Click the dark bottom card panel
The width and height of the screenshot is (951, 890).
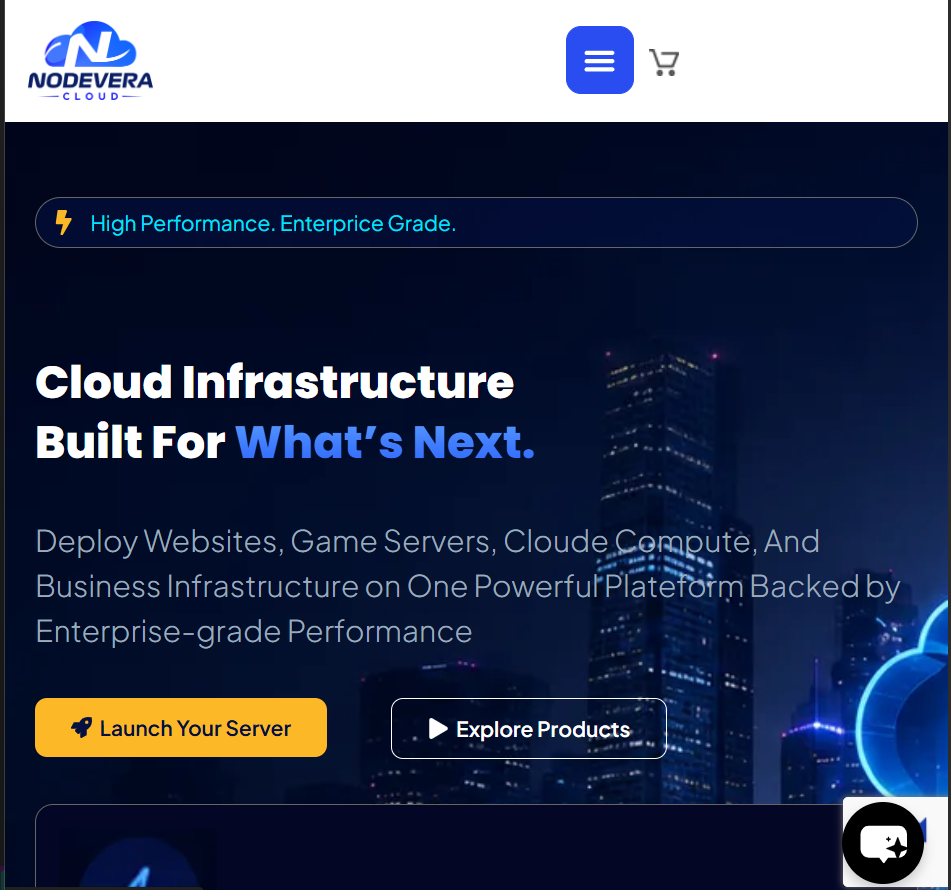tap(438, 847)
